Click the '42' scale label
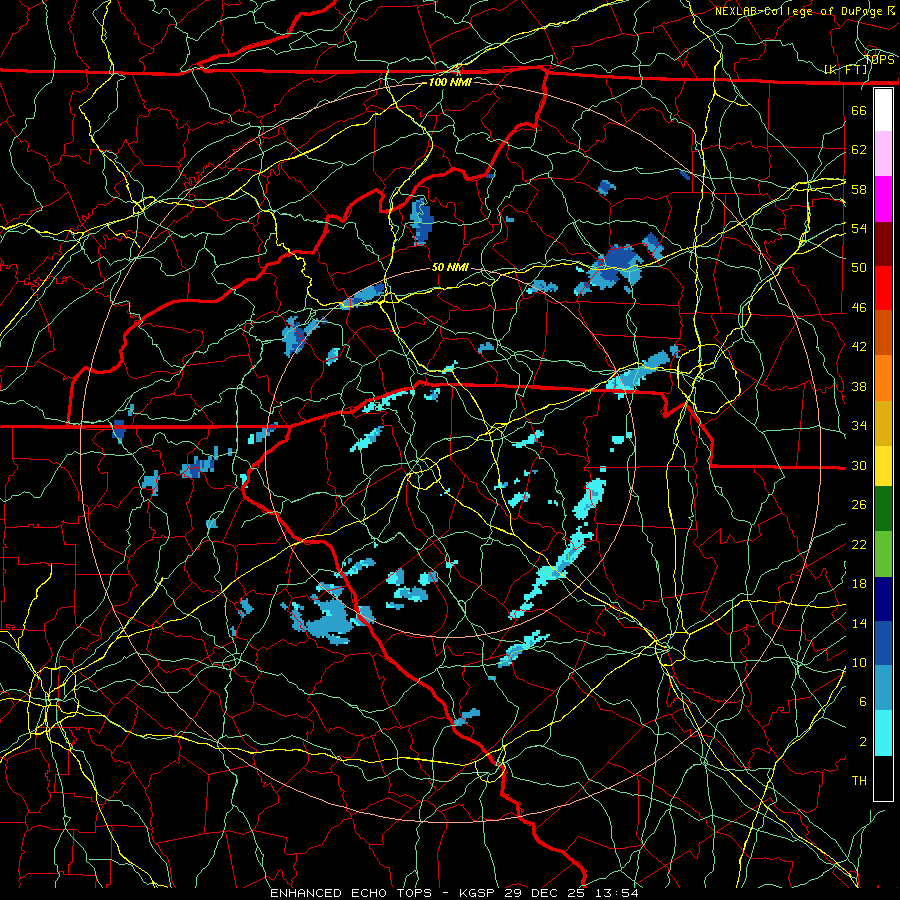 click(859, 347)
